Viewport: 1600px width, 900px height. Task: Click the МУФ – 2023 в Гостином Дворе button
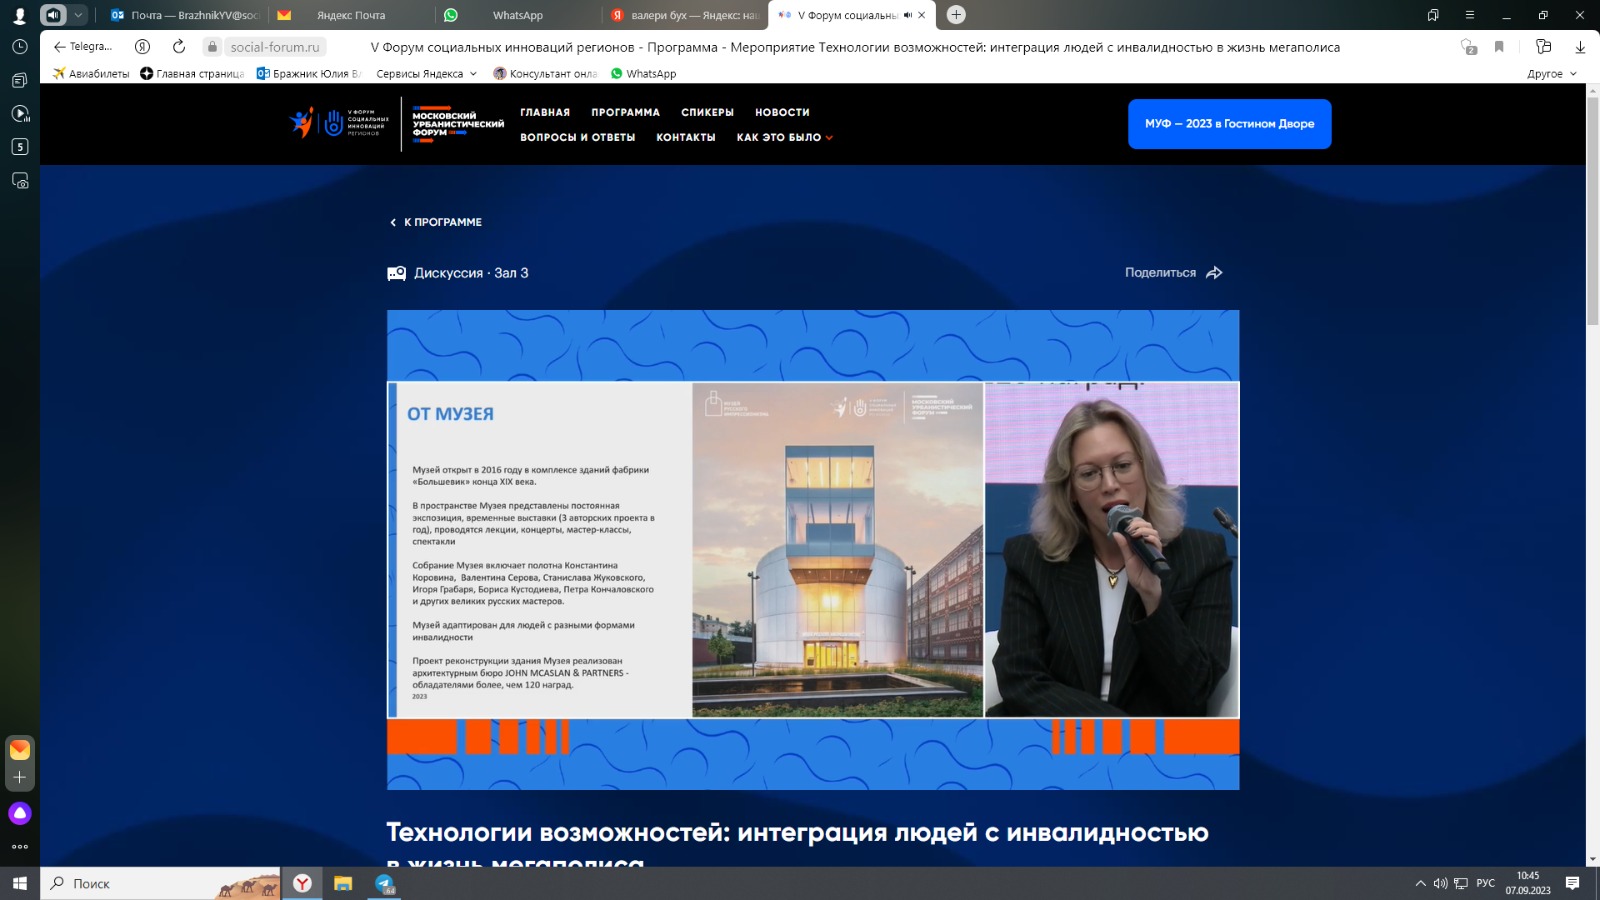(x=1229, y=124)
